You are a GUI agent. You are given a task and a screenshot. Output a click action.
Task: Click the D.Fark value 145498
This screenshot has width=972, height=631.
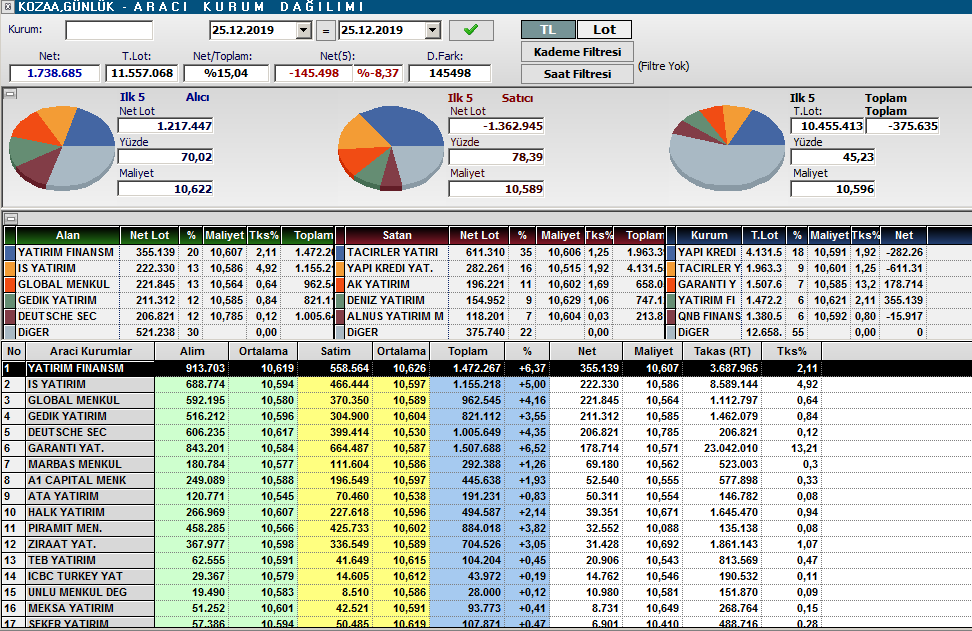450,73
